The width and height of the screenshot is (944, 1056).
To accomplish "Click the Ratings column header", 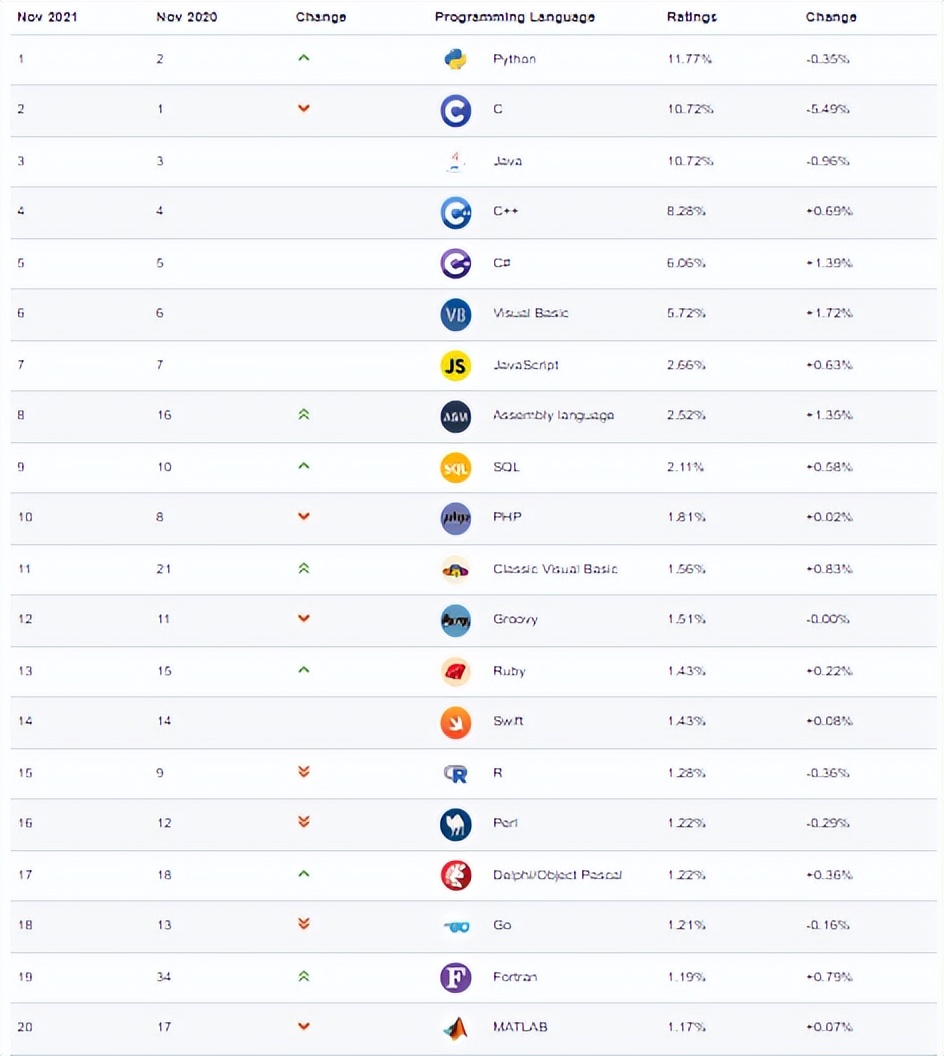I will coord(691,17).
